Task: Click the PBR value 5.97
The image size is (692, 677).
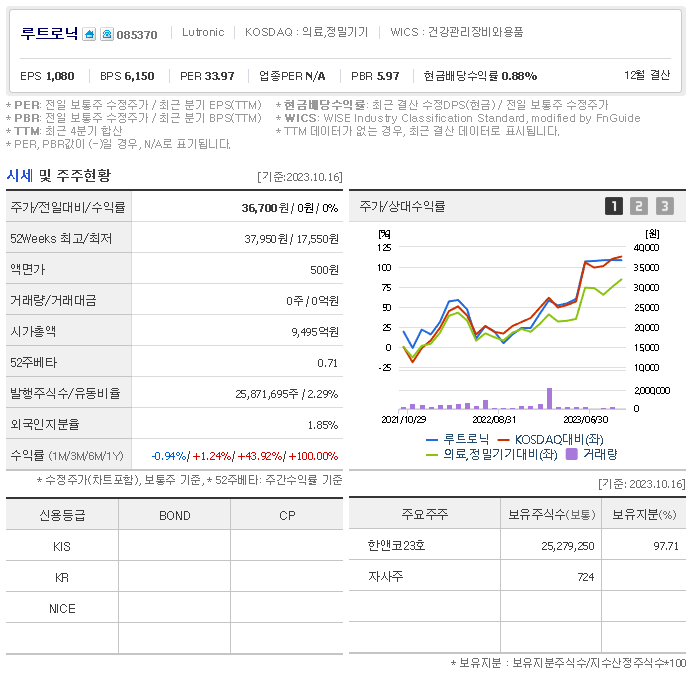Action: [x=388, y=76]
